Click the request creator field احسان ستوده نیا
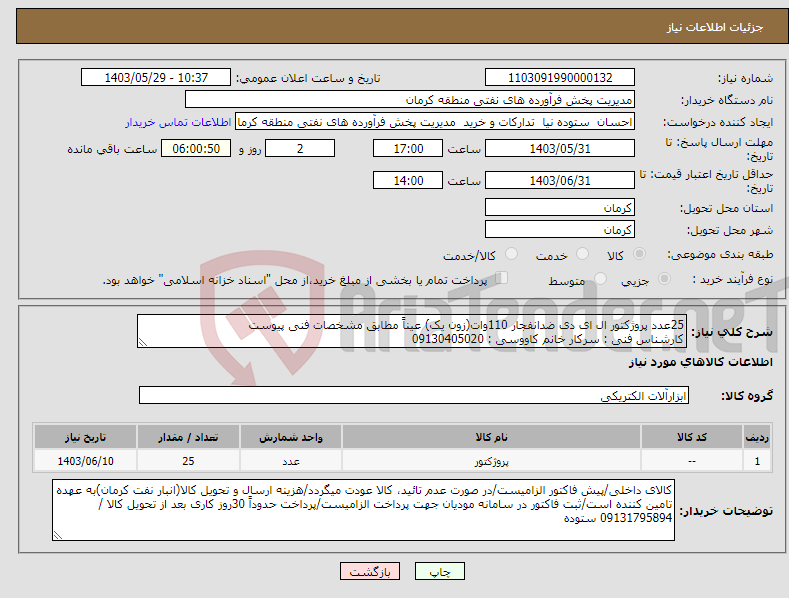789x598 pixels. click(x=435, y=122)
